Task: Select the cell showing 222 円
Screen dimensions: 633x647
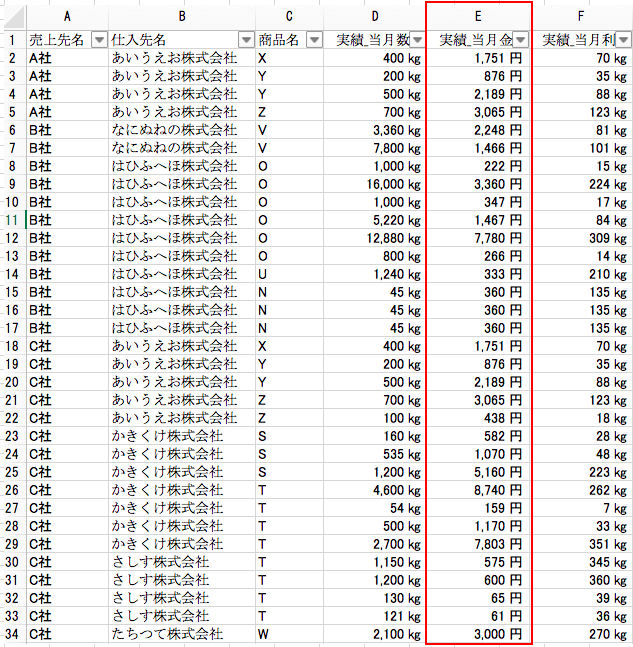Action: (478, 166)
